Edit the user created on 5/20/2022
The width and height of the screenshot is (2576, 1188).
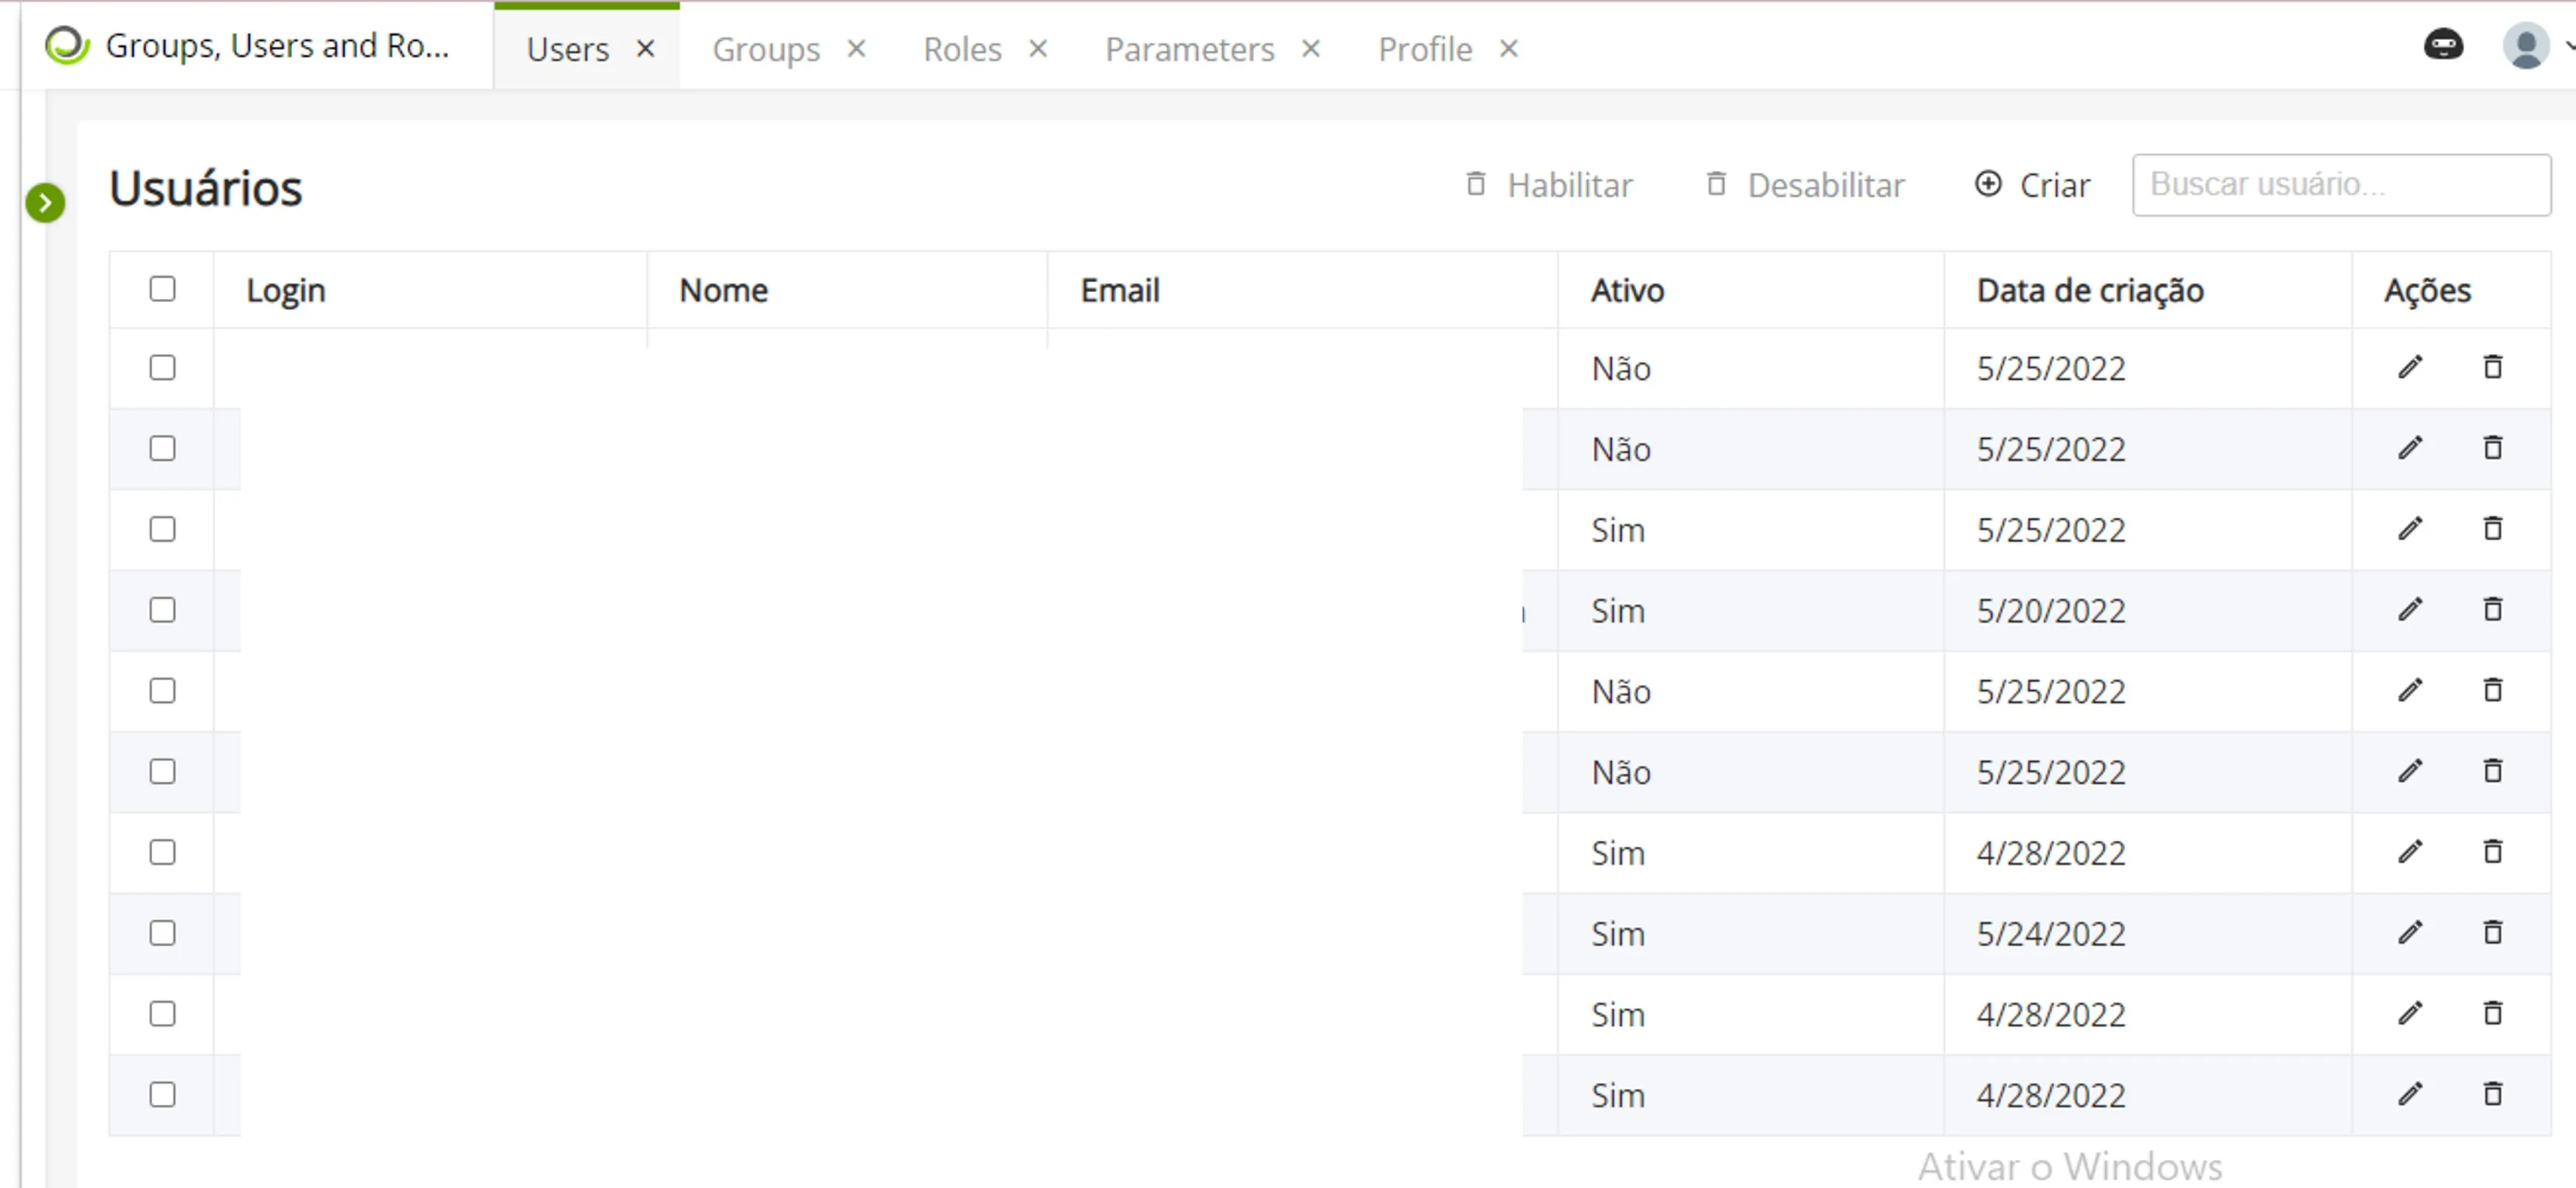pyautogui.click(x=2410, y=609)
